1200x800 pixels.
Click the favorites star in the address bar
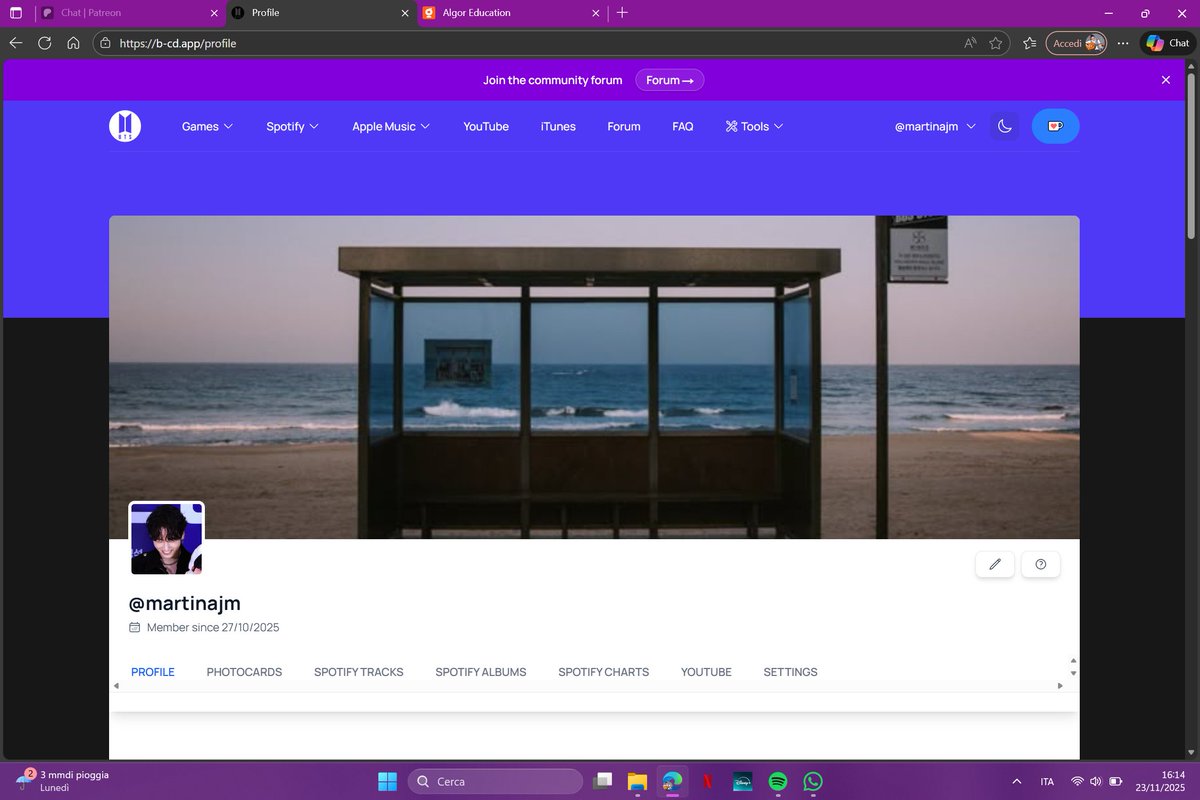click(x=995, y=43)
